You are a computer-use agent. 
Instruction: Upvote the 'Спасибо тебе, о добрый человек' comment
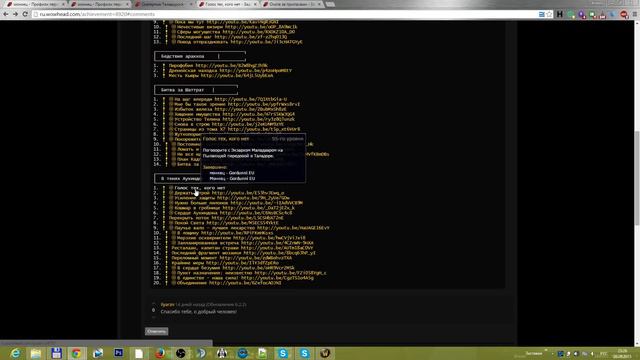(153, 304)
